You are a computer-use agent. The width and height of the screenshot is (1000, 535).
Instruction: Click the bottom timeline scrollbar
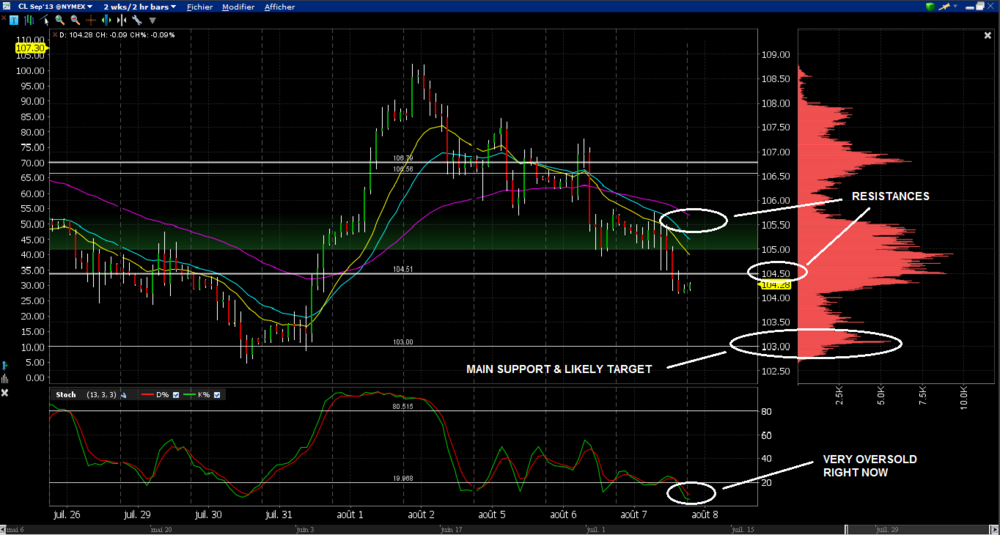(x=500, y=530)
